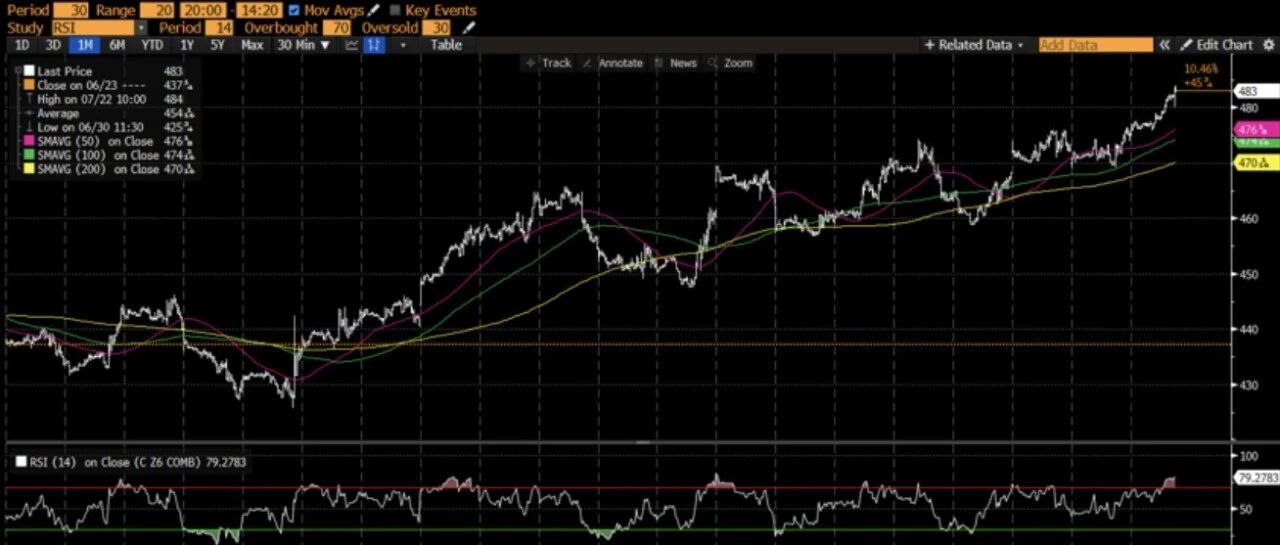Click the High on 07/22 10:00 legend text
This screenshot has height=545, width=1280.
point(92,99)
